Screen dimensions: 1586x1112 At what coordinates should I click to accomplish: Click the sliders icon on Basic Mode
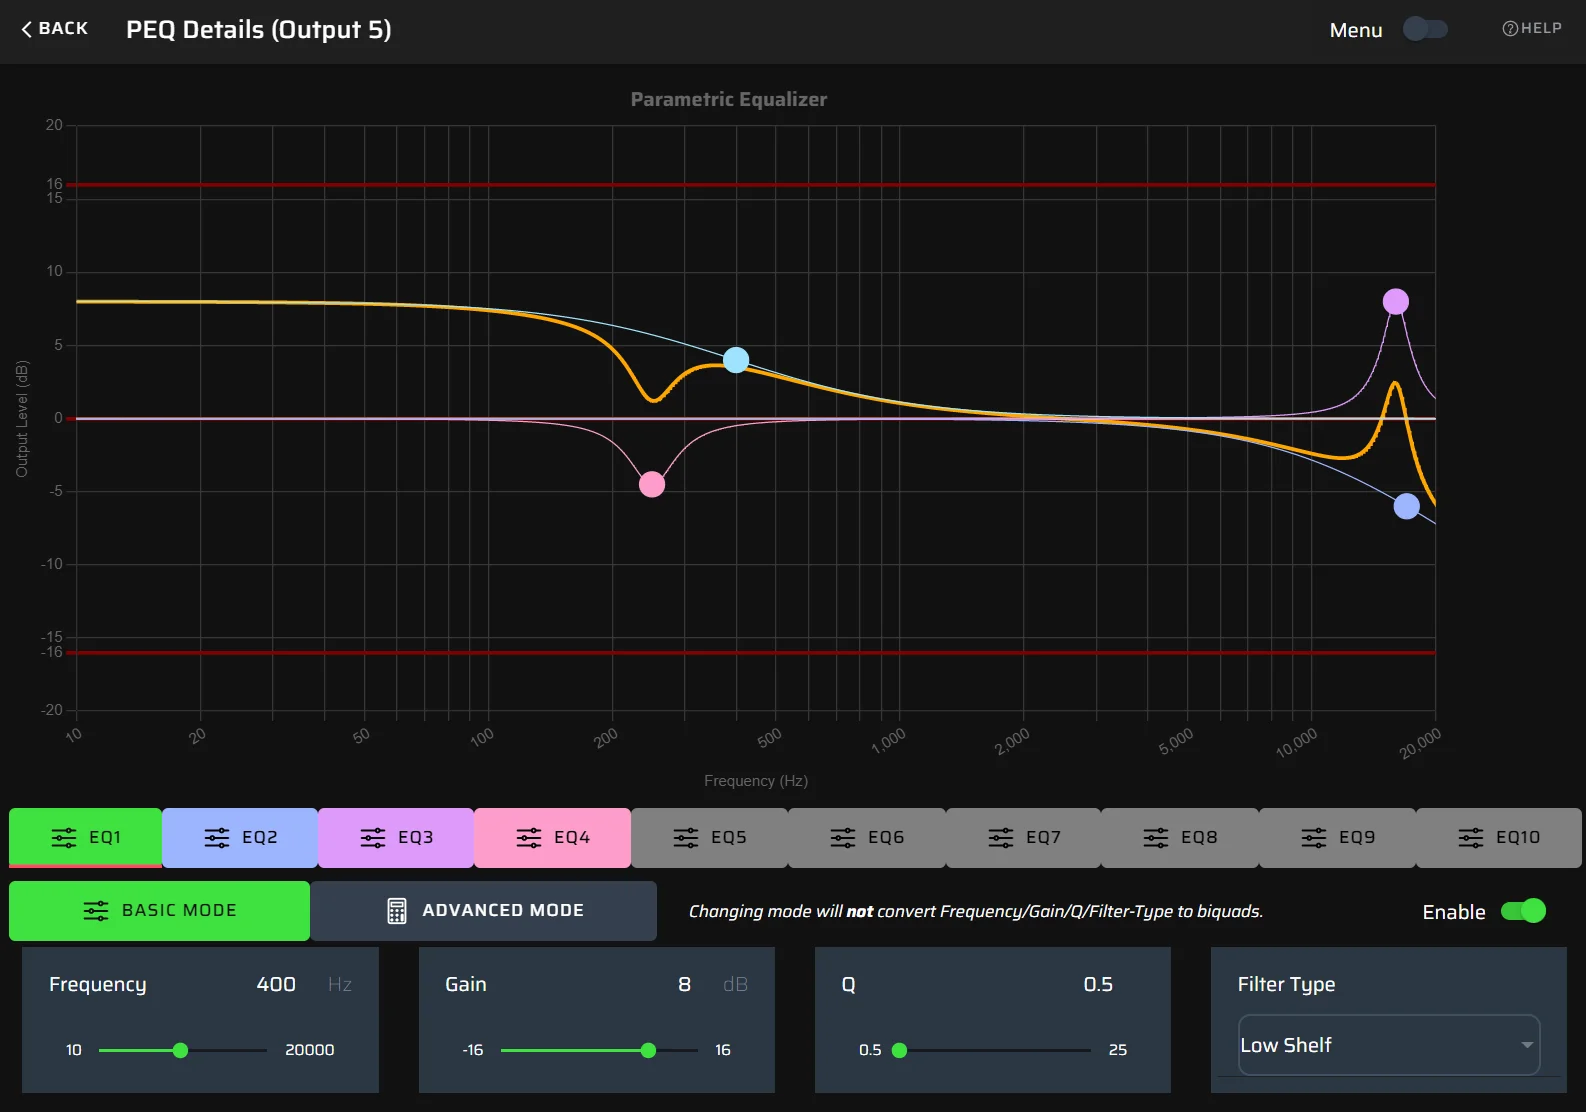[96, 911]
